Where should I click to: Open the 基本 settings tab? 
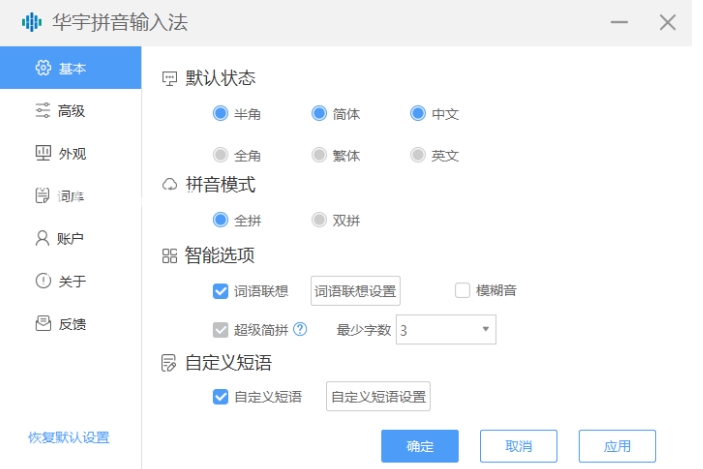[x=70, y=67]
